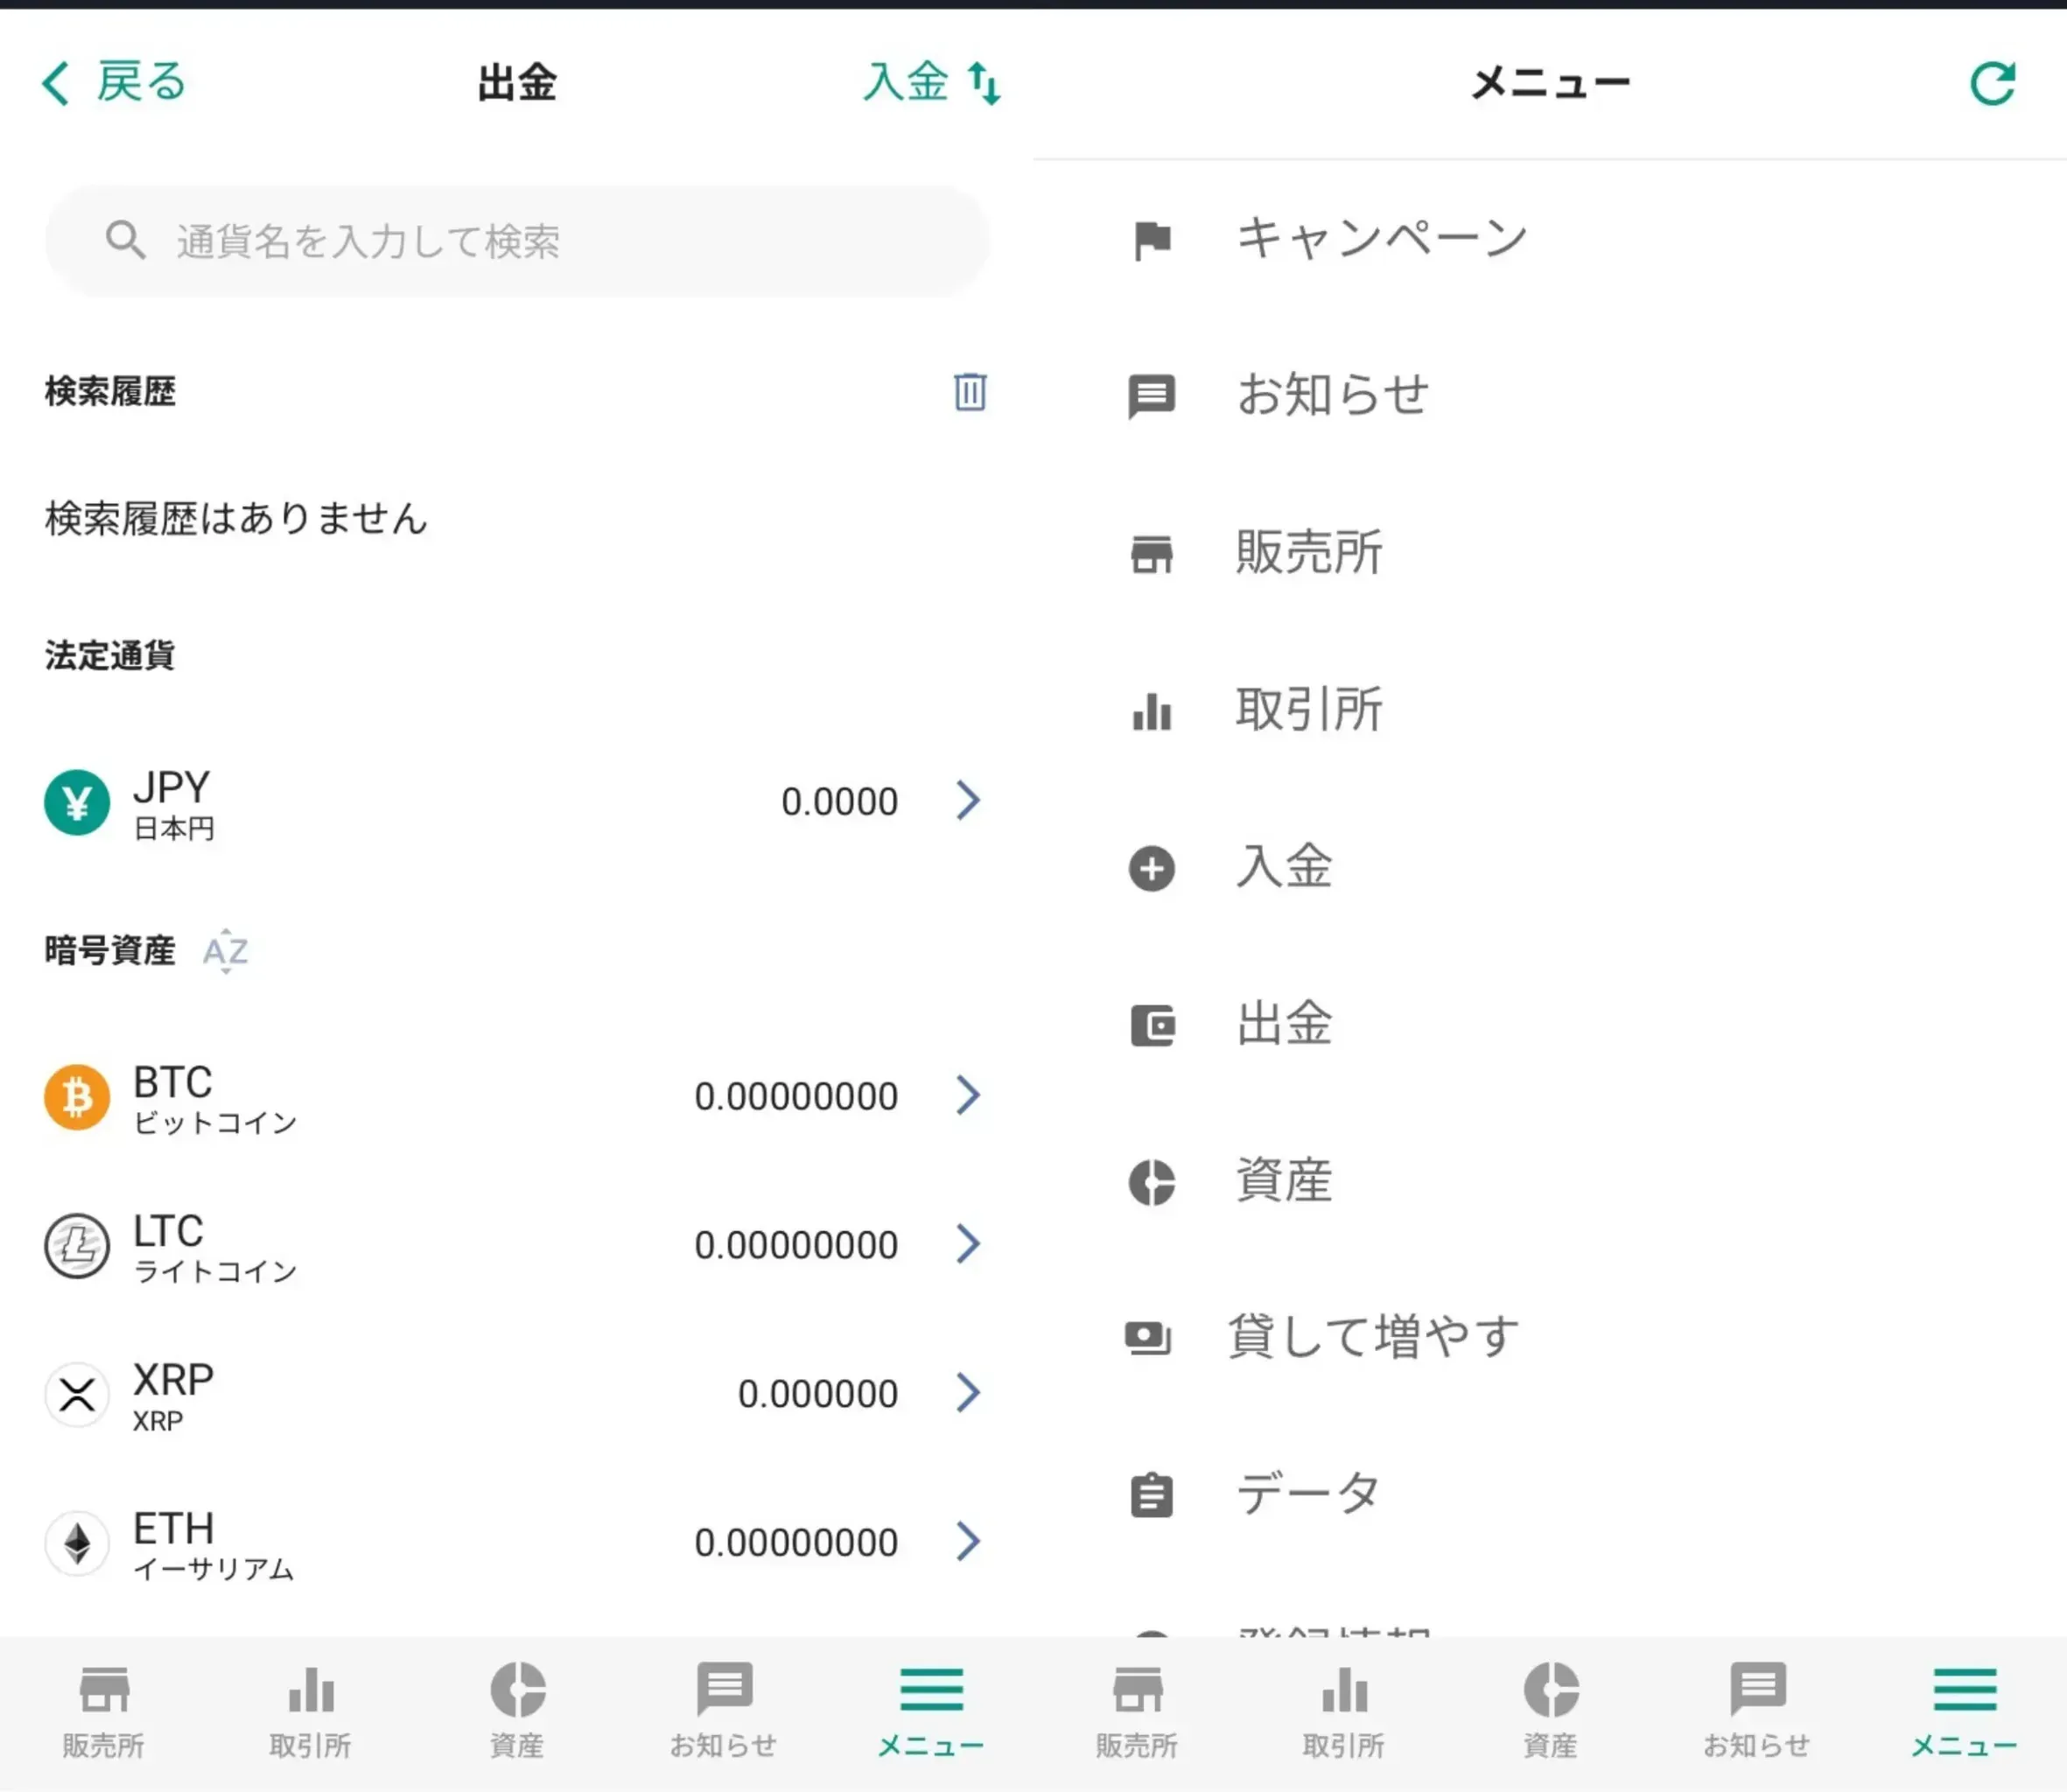
Task: Click the 取引所 bar chart icon in menu list
Action: point(1152,711)
